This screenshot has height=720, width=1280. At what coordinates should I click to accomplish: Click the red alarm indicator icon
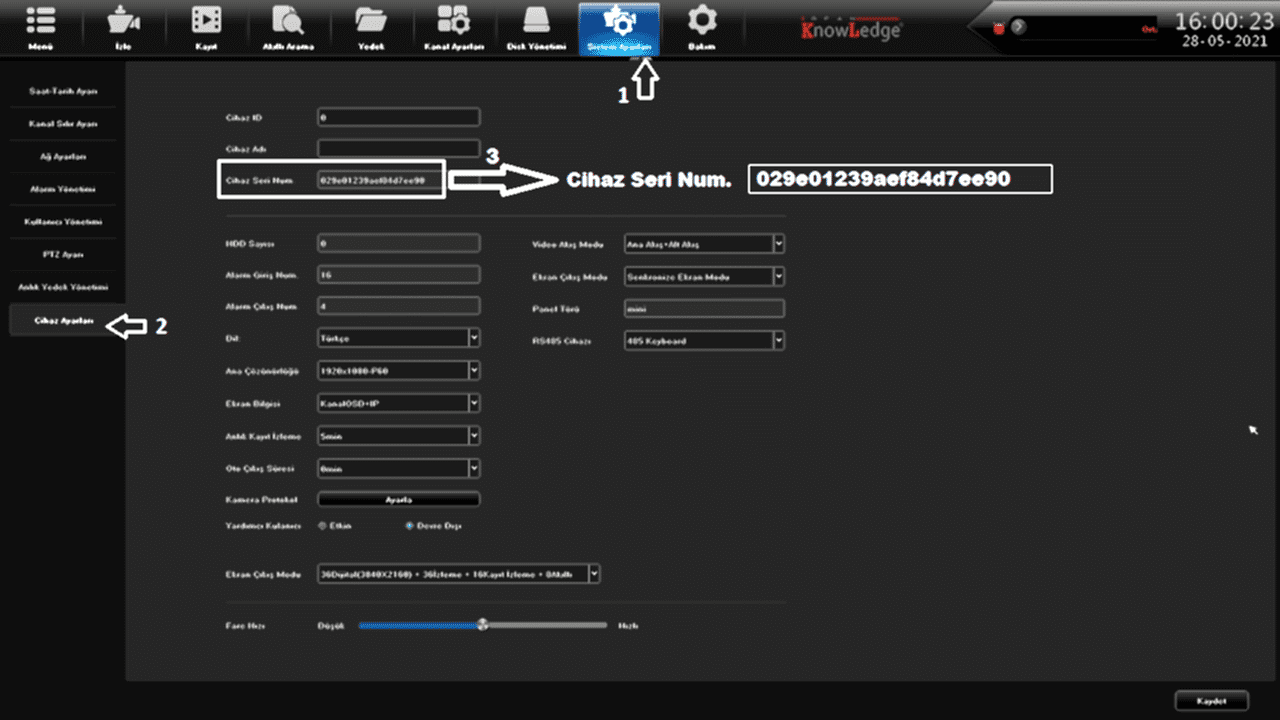(997, 28)
